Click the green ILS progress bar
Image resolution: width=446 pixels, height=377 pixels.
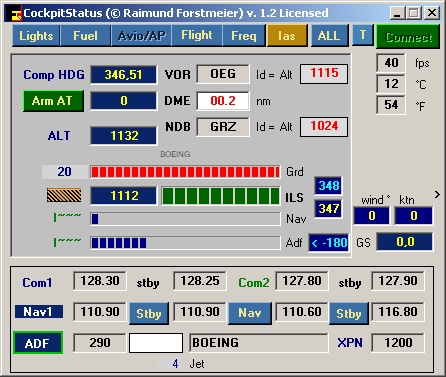pyautogui.click(x=221, y=196)
